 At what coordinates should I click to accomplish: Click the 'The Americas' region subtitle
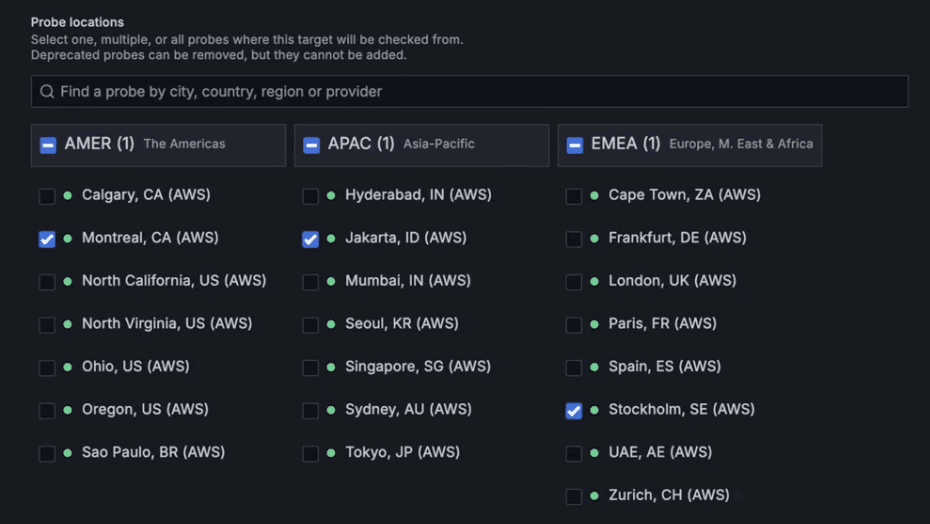pyautogui.click(x=184, y=144)
